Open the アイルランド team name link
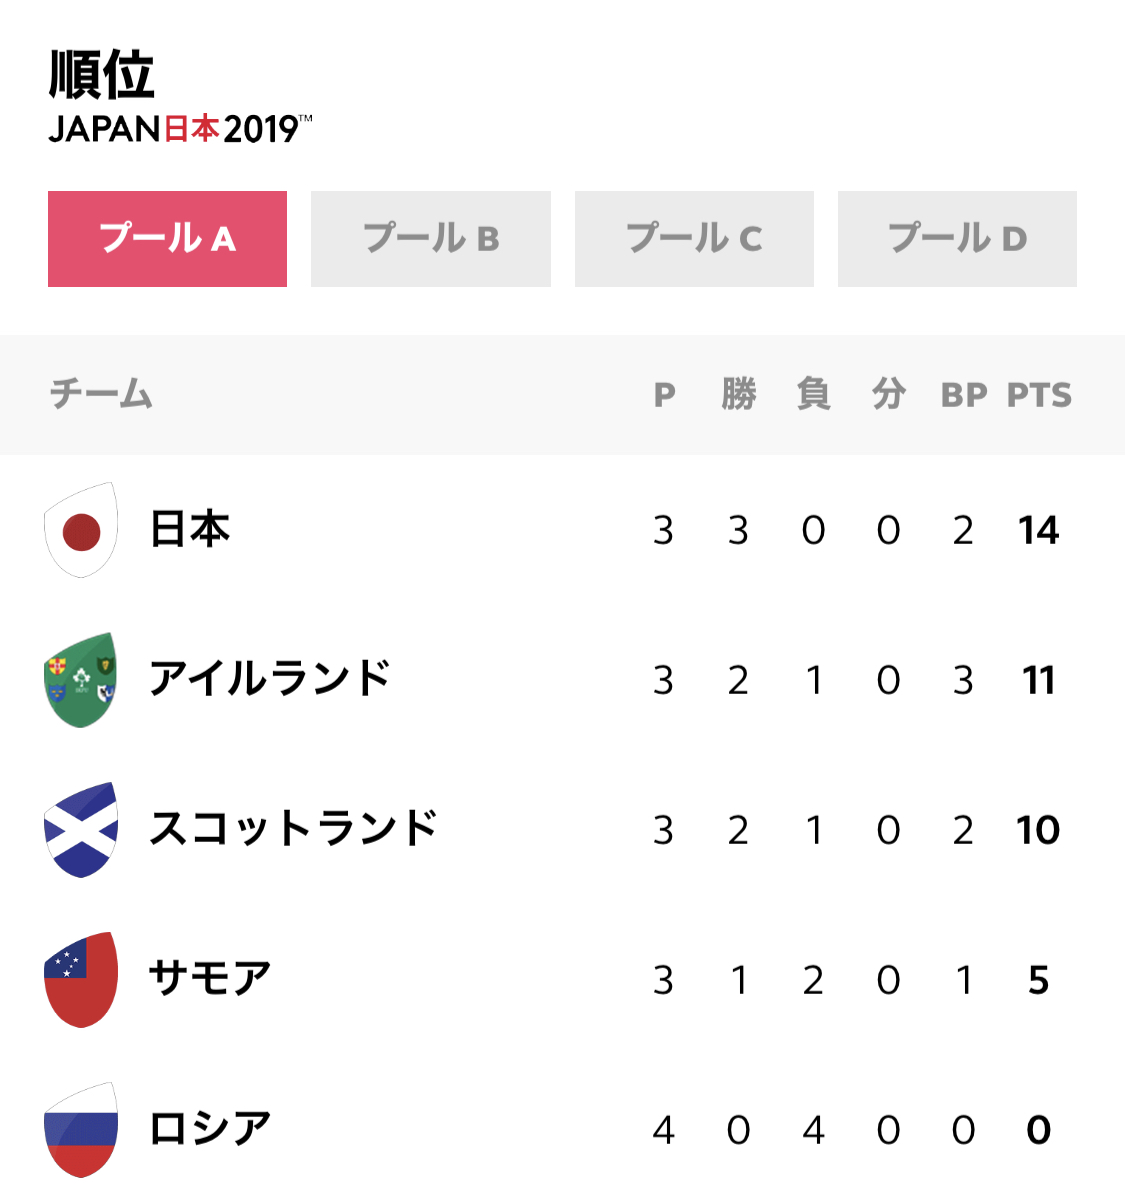The image size is (1125, 1198). coord(270,679)
